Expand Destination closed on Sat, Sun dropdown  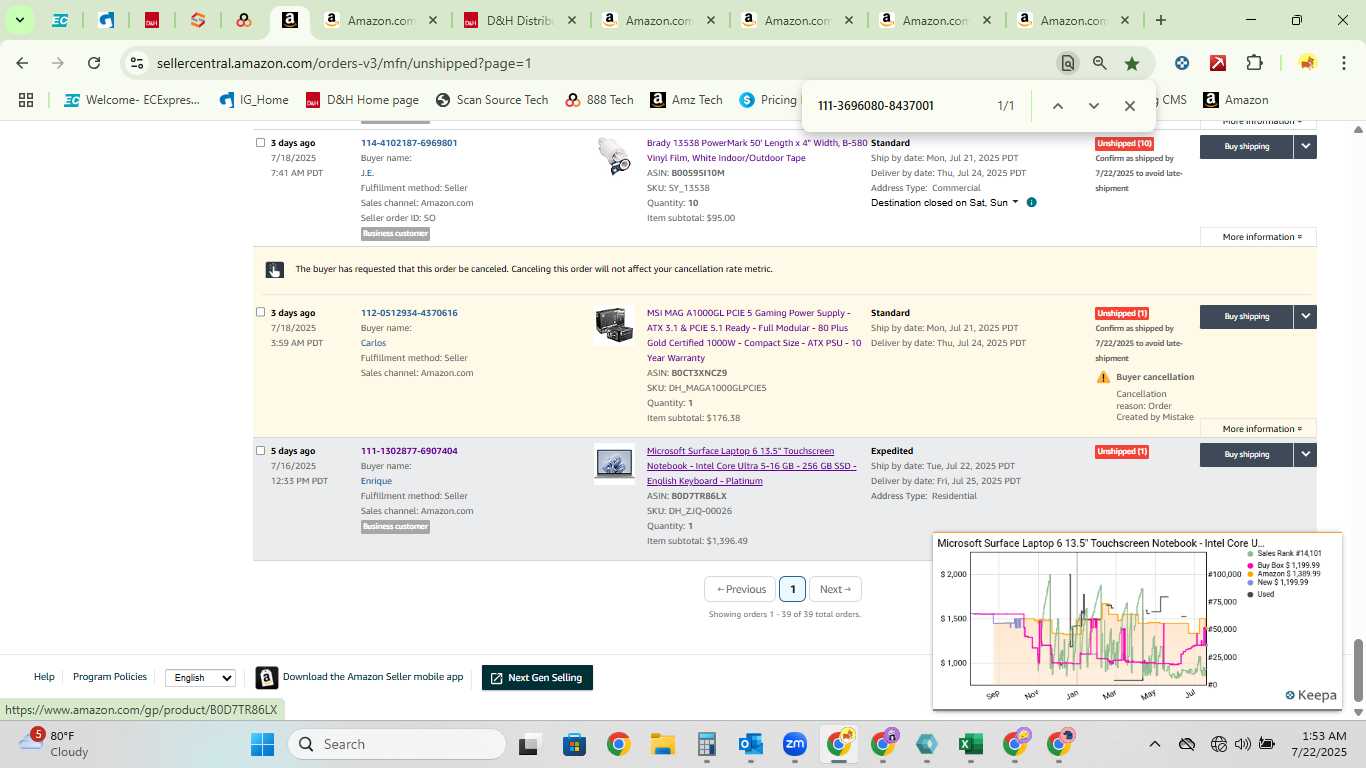point(944,202)
